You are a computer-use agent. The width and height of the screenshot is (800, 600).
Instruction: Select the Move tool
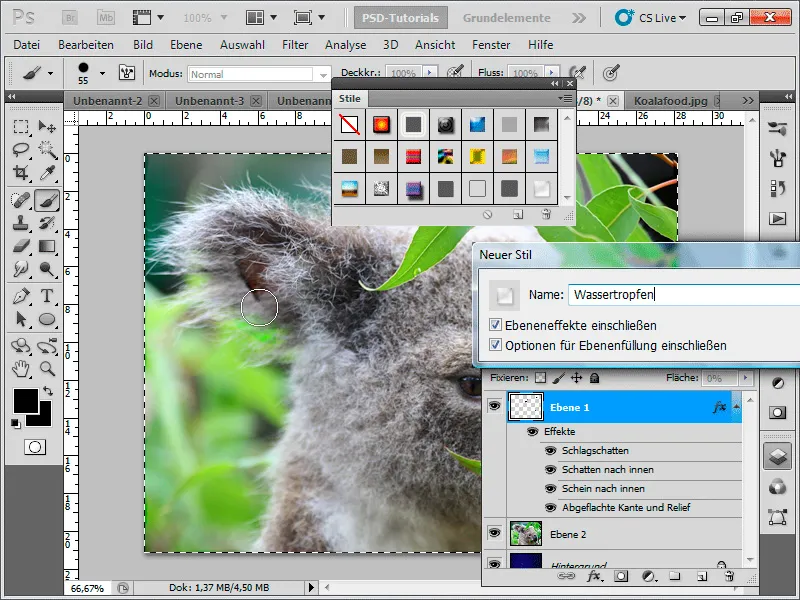pyautogui.click(x=47, y=126)
